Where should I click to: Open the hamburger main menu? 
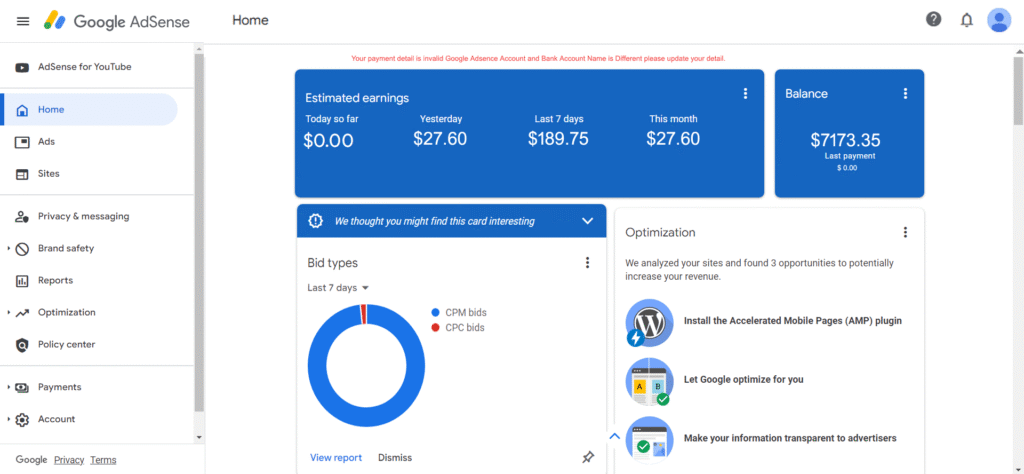[x=23, y=21]
